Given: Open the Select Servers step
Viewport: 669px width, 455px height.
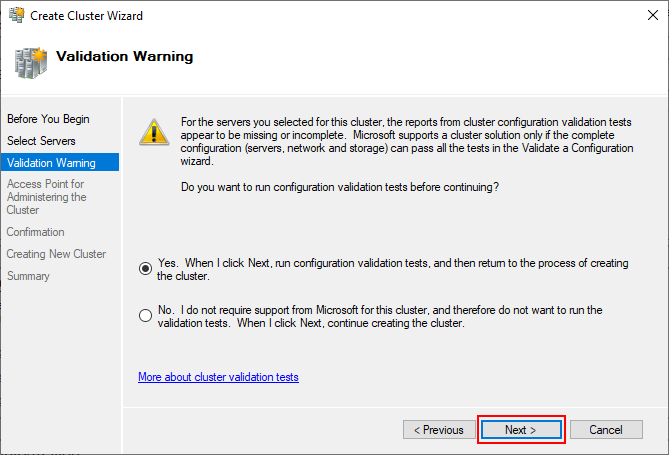Looking at the screenshot, I should pyautogui.click(x=41, y=141).
